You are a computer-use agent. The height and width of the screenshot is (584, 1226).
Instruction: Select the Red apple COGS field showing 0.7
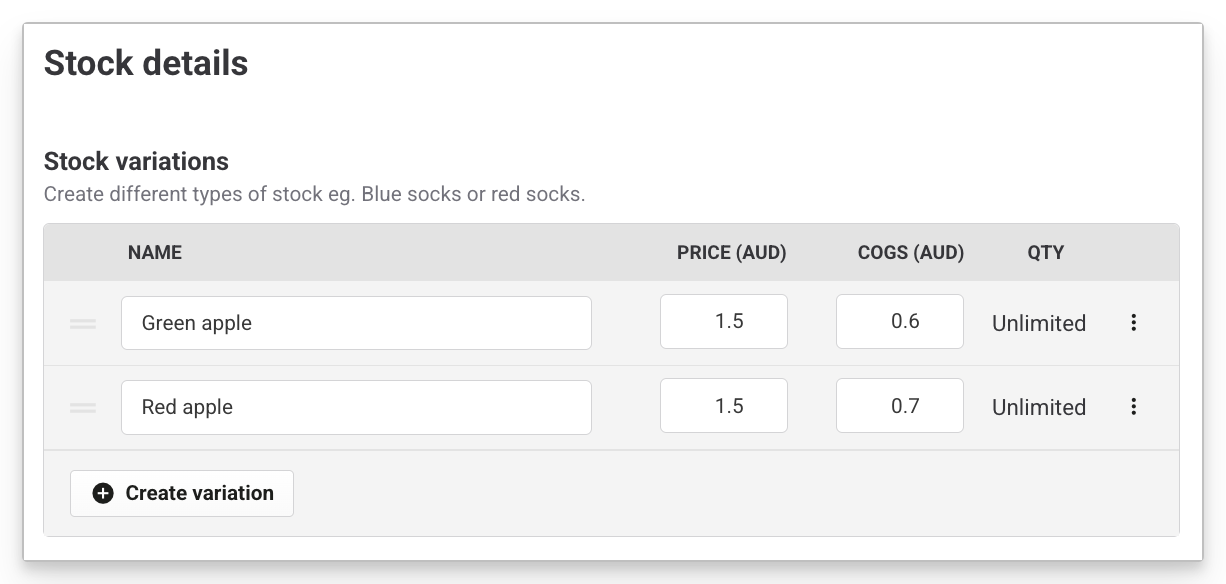point(900,406)
